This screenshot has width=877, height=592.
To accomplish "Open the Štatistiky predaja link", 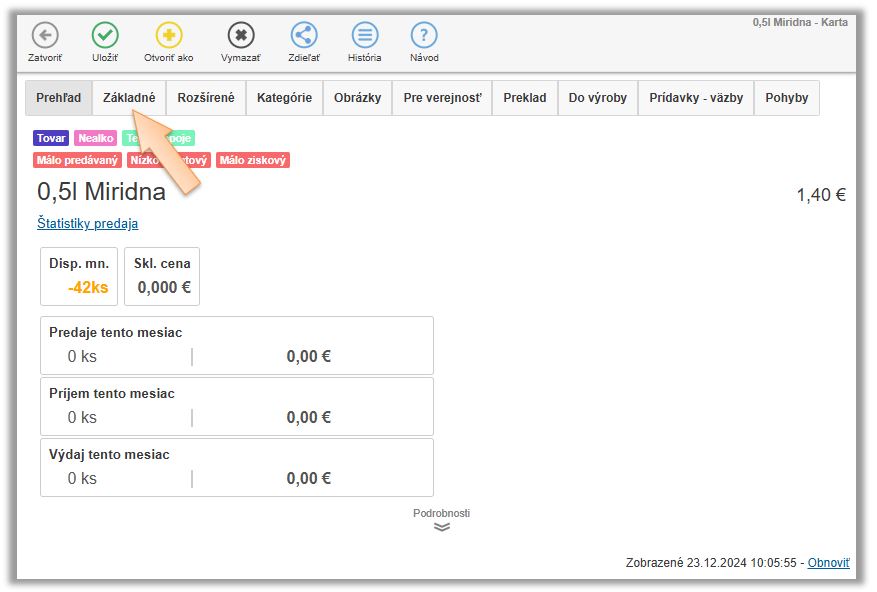I will coord(88,224).
